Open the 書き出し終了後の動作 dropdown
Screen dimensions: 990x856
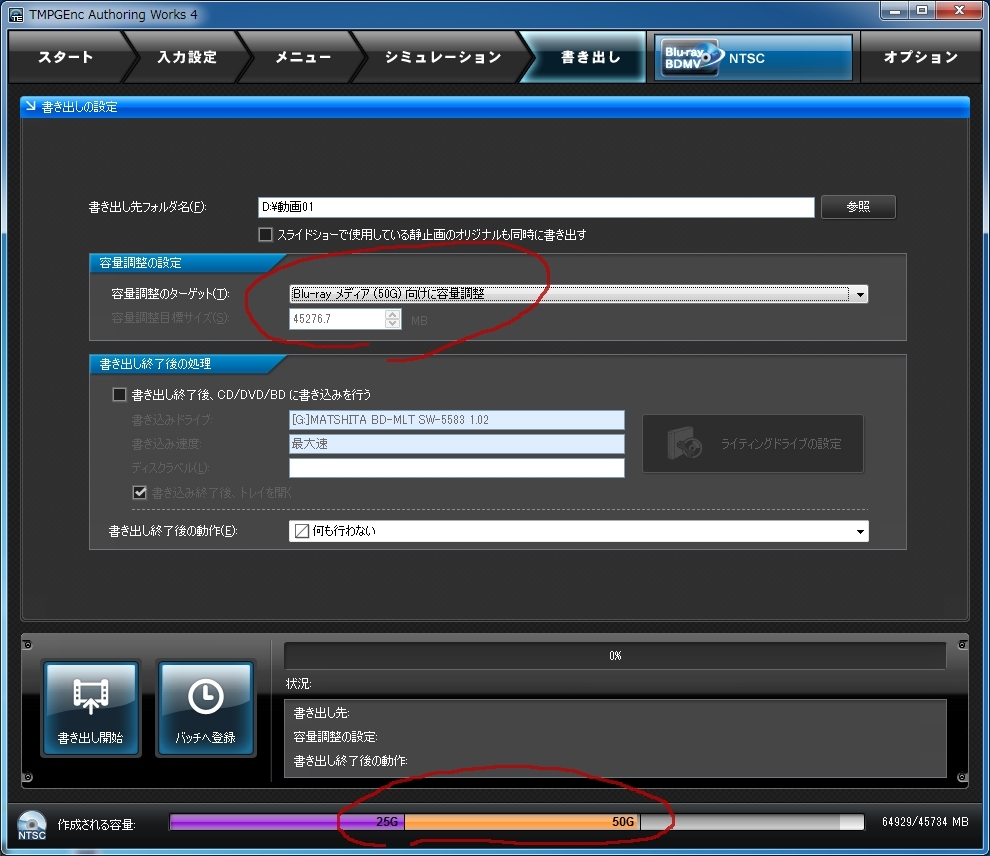tap(578, 531)
